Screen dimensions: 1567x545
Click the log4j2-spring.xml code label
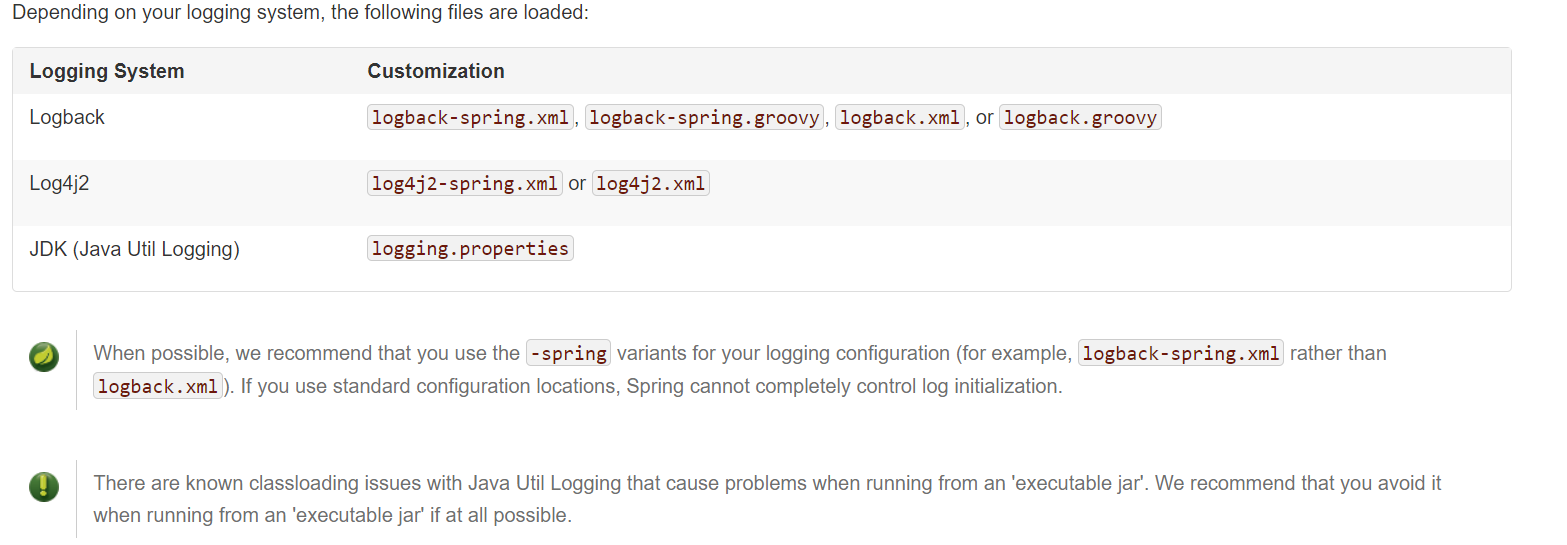(464, 183)
